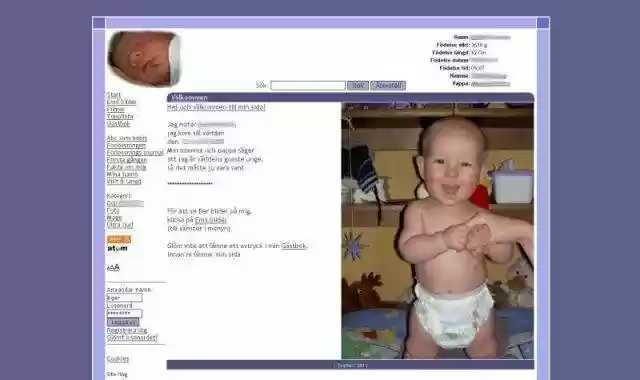
Task: Click the 'Födelse vikt' value text
Action: [x=479, y=45]
